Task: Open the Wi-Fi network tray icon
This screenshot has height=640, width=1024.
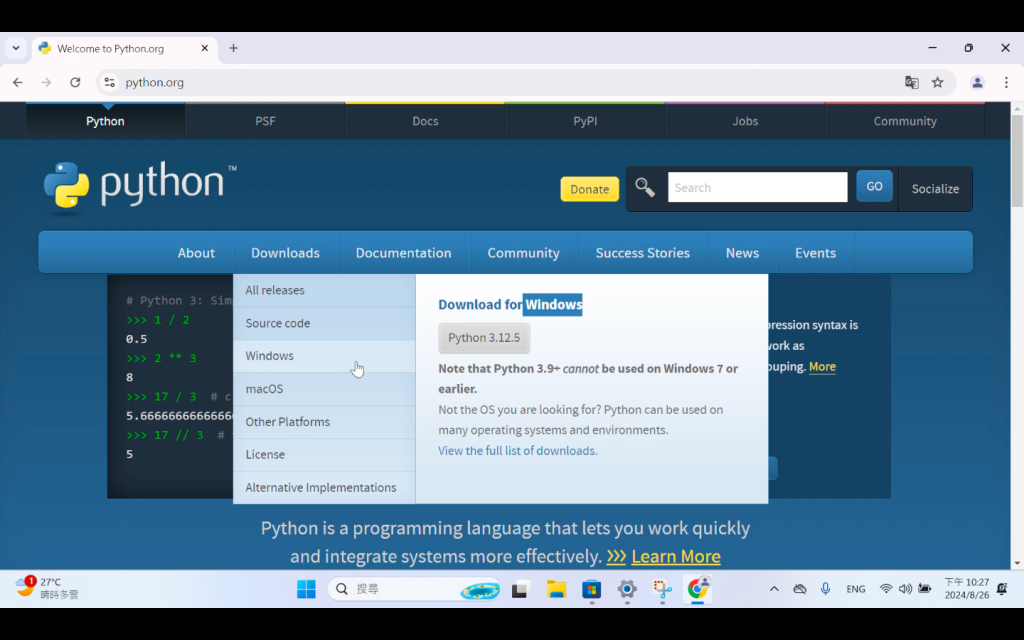Action: [886, 589]
